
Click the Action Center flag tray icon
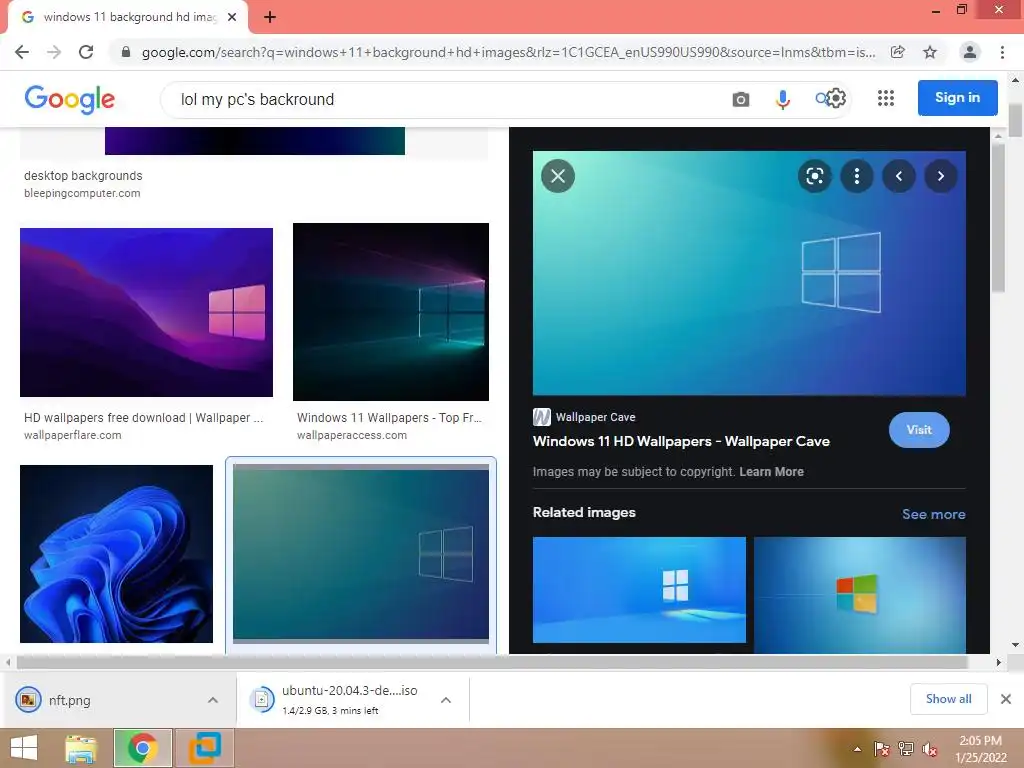[x=881, y=749]
